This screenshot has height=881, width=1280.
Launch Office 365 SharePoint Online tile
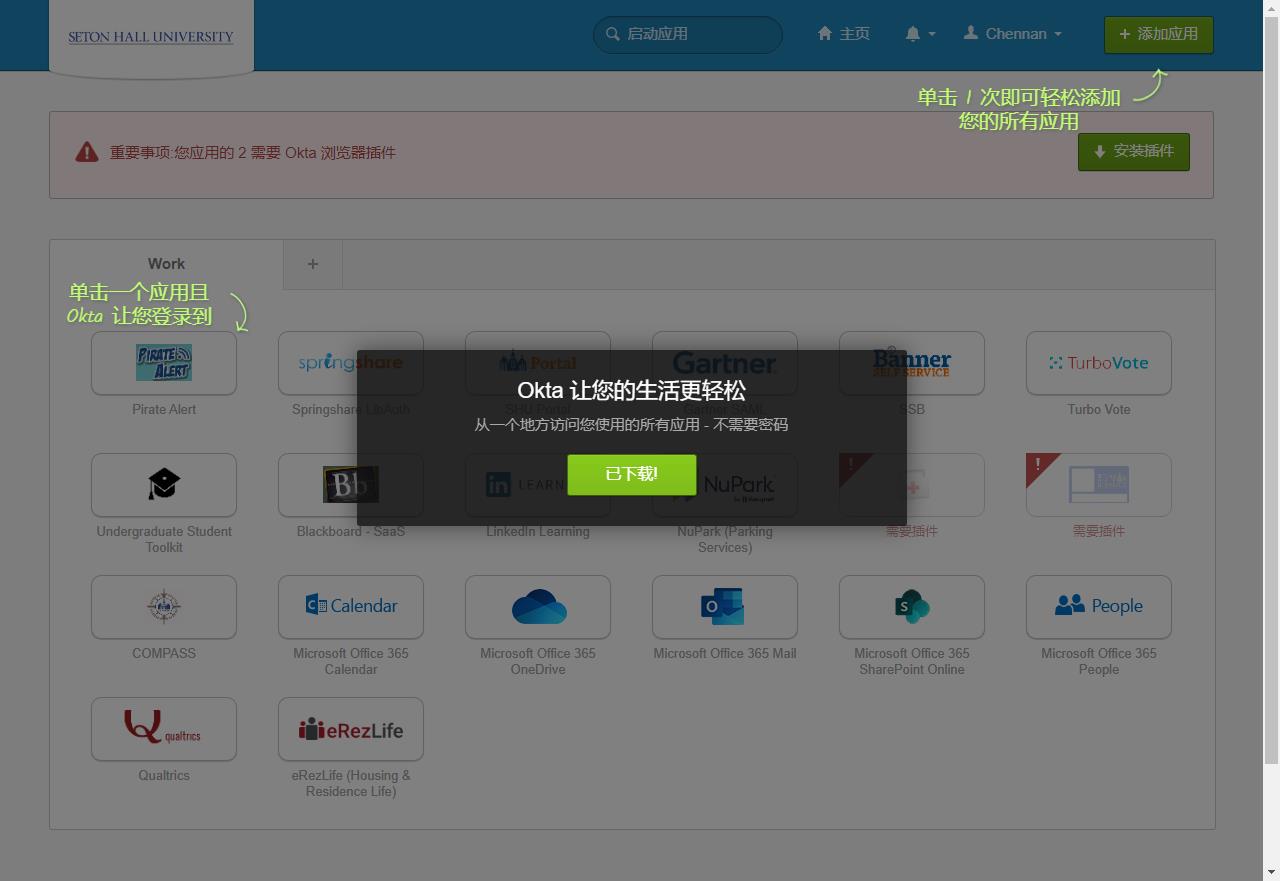pos(912,607)
